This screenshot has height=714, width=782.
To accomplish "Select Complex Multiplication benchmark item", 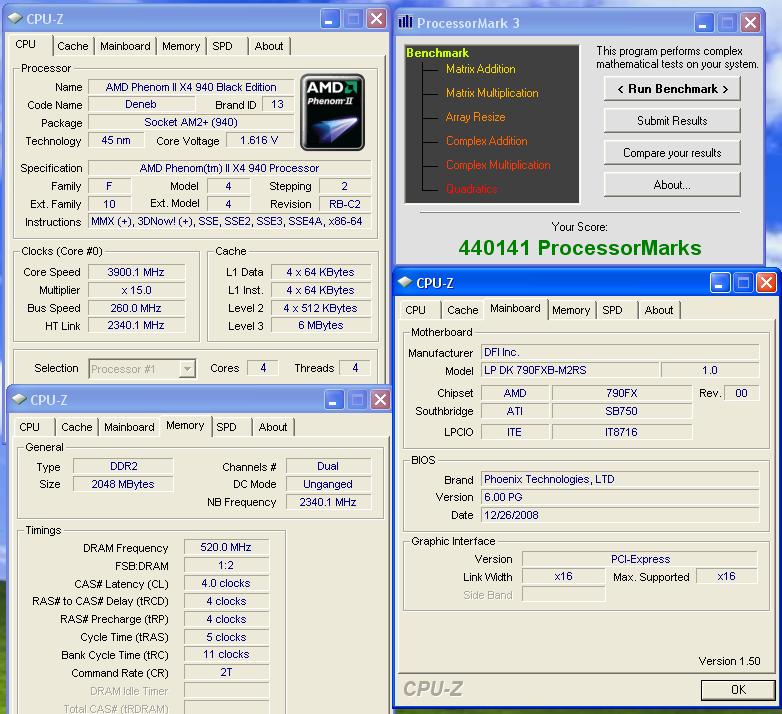I will (x=498, y=165).
